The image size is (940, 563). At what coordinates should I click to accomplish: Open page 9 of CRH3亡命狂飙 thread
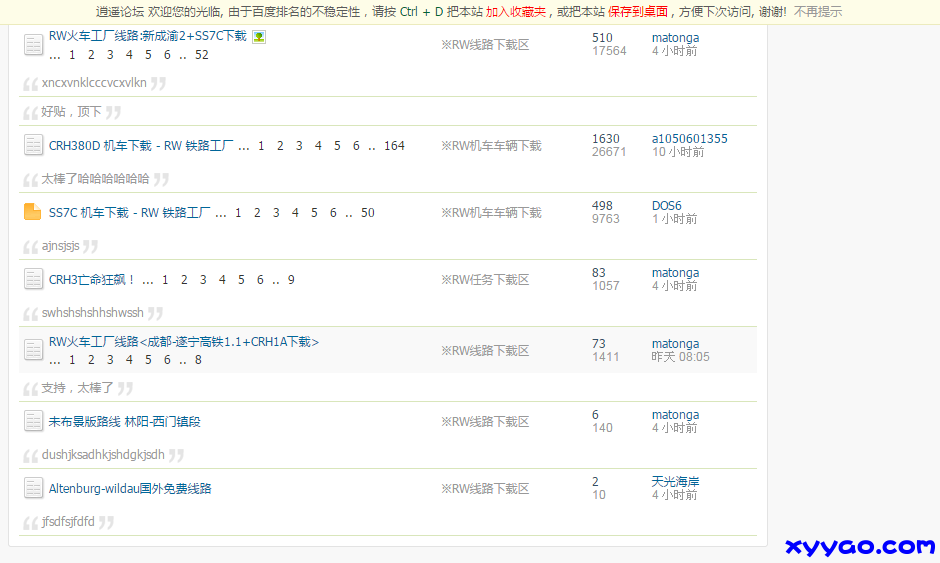(x=291, y=280)
